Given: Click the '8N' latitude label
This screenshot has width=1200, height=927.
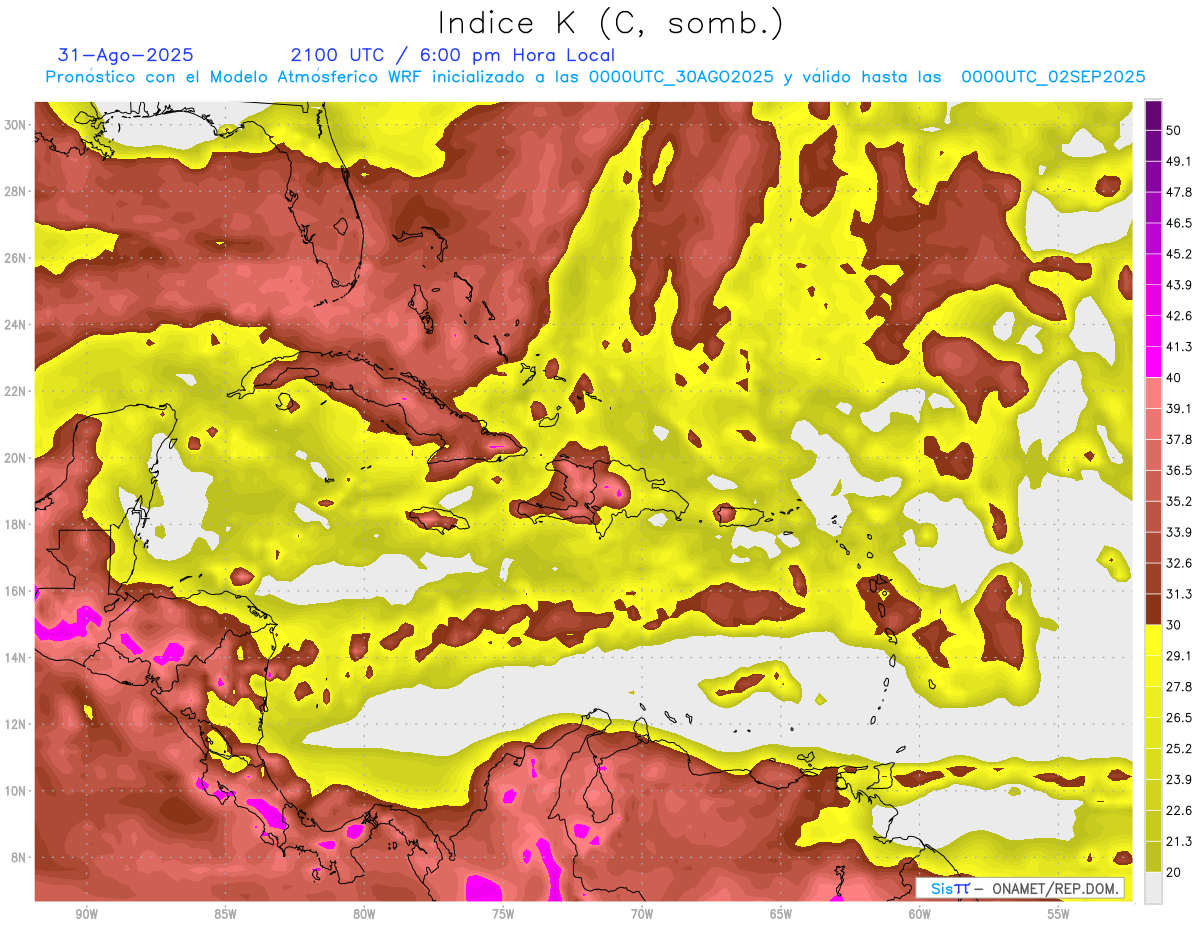Looking at the screenshot, I should [x=20, y=857].
